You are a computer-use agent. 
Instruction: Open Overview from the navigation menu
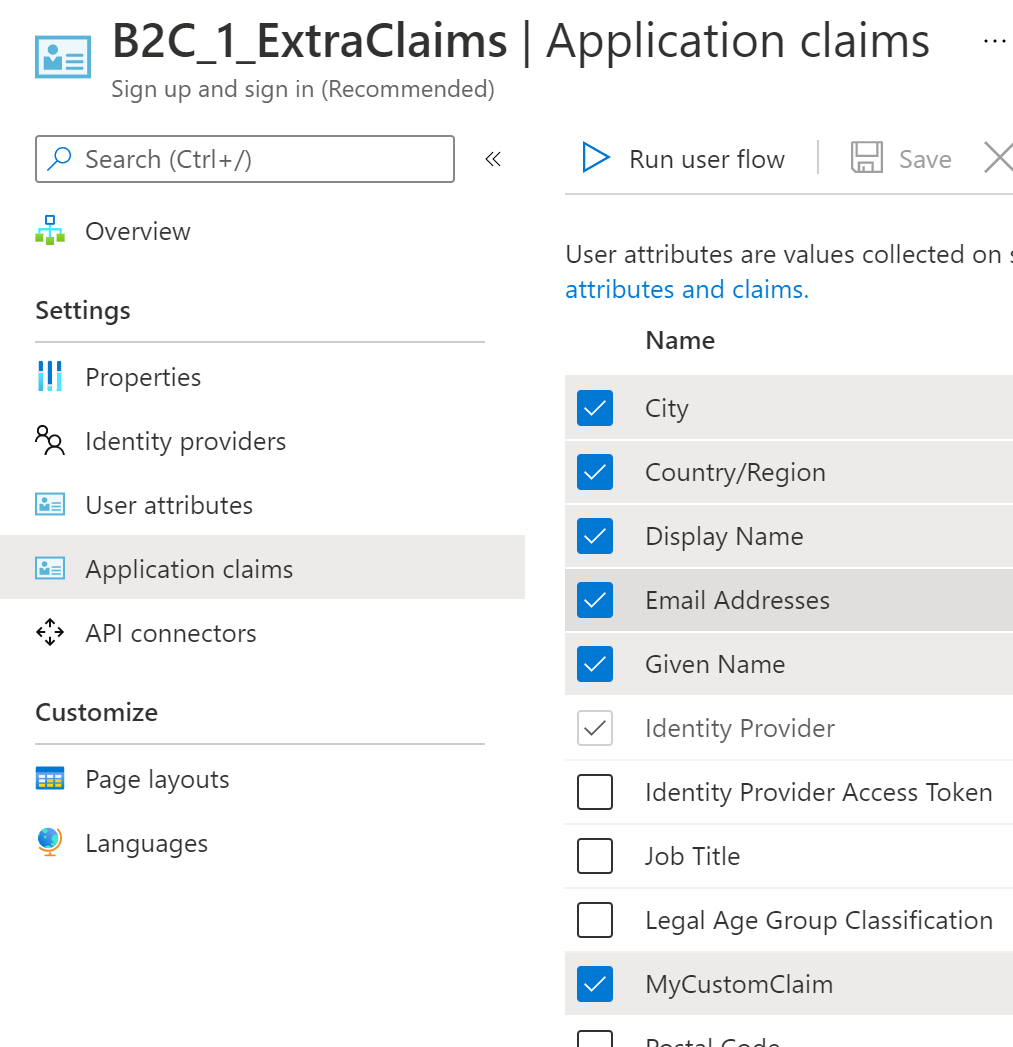click(138, 230)
